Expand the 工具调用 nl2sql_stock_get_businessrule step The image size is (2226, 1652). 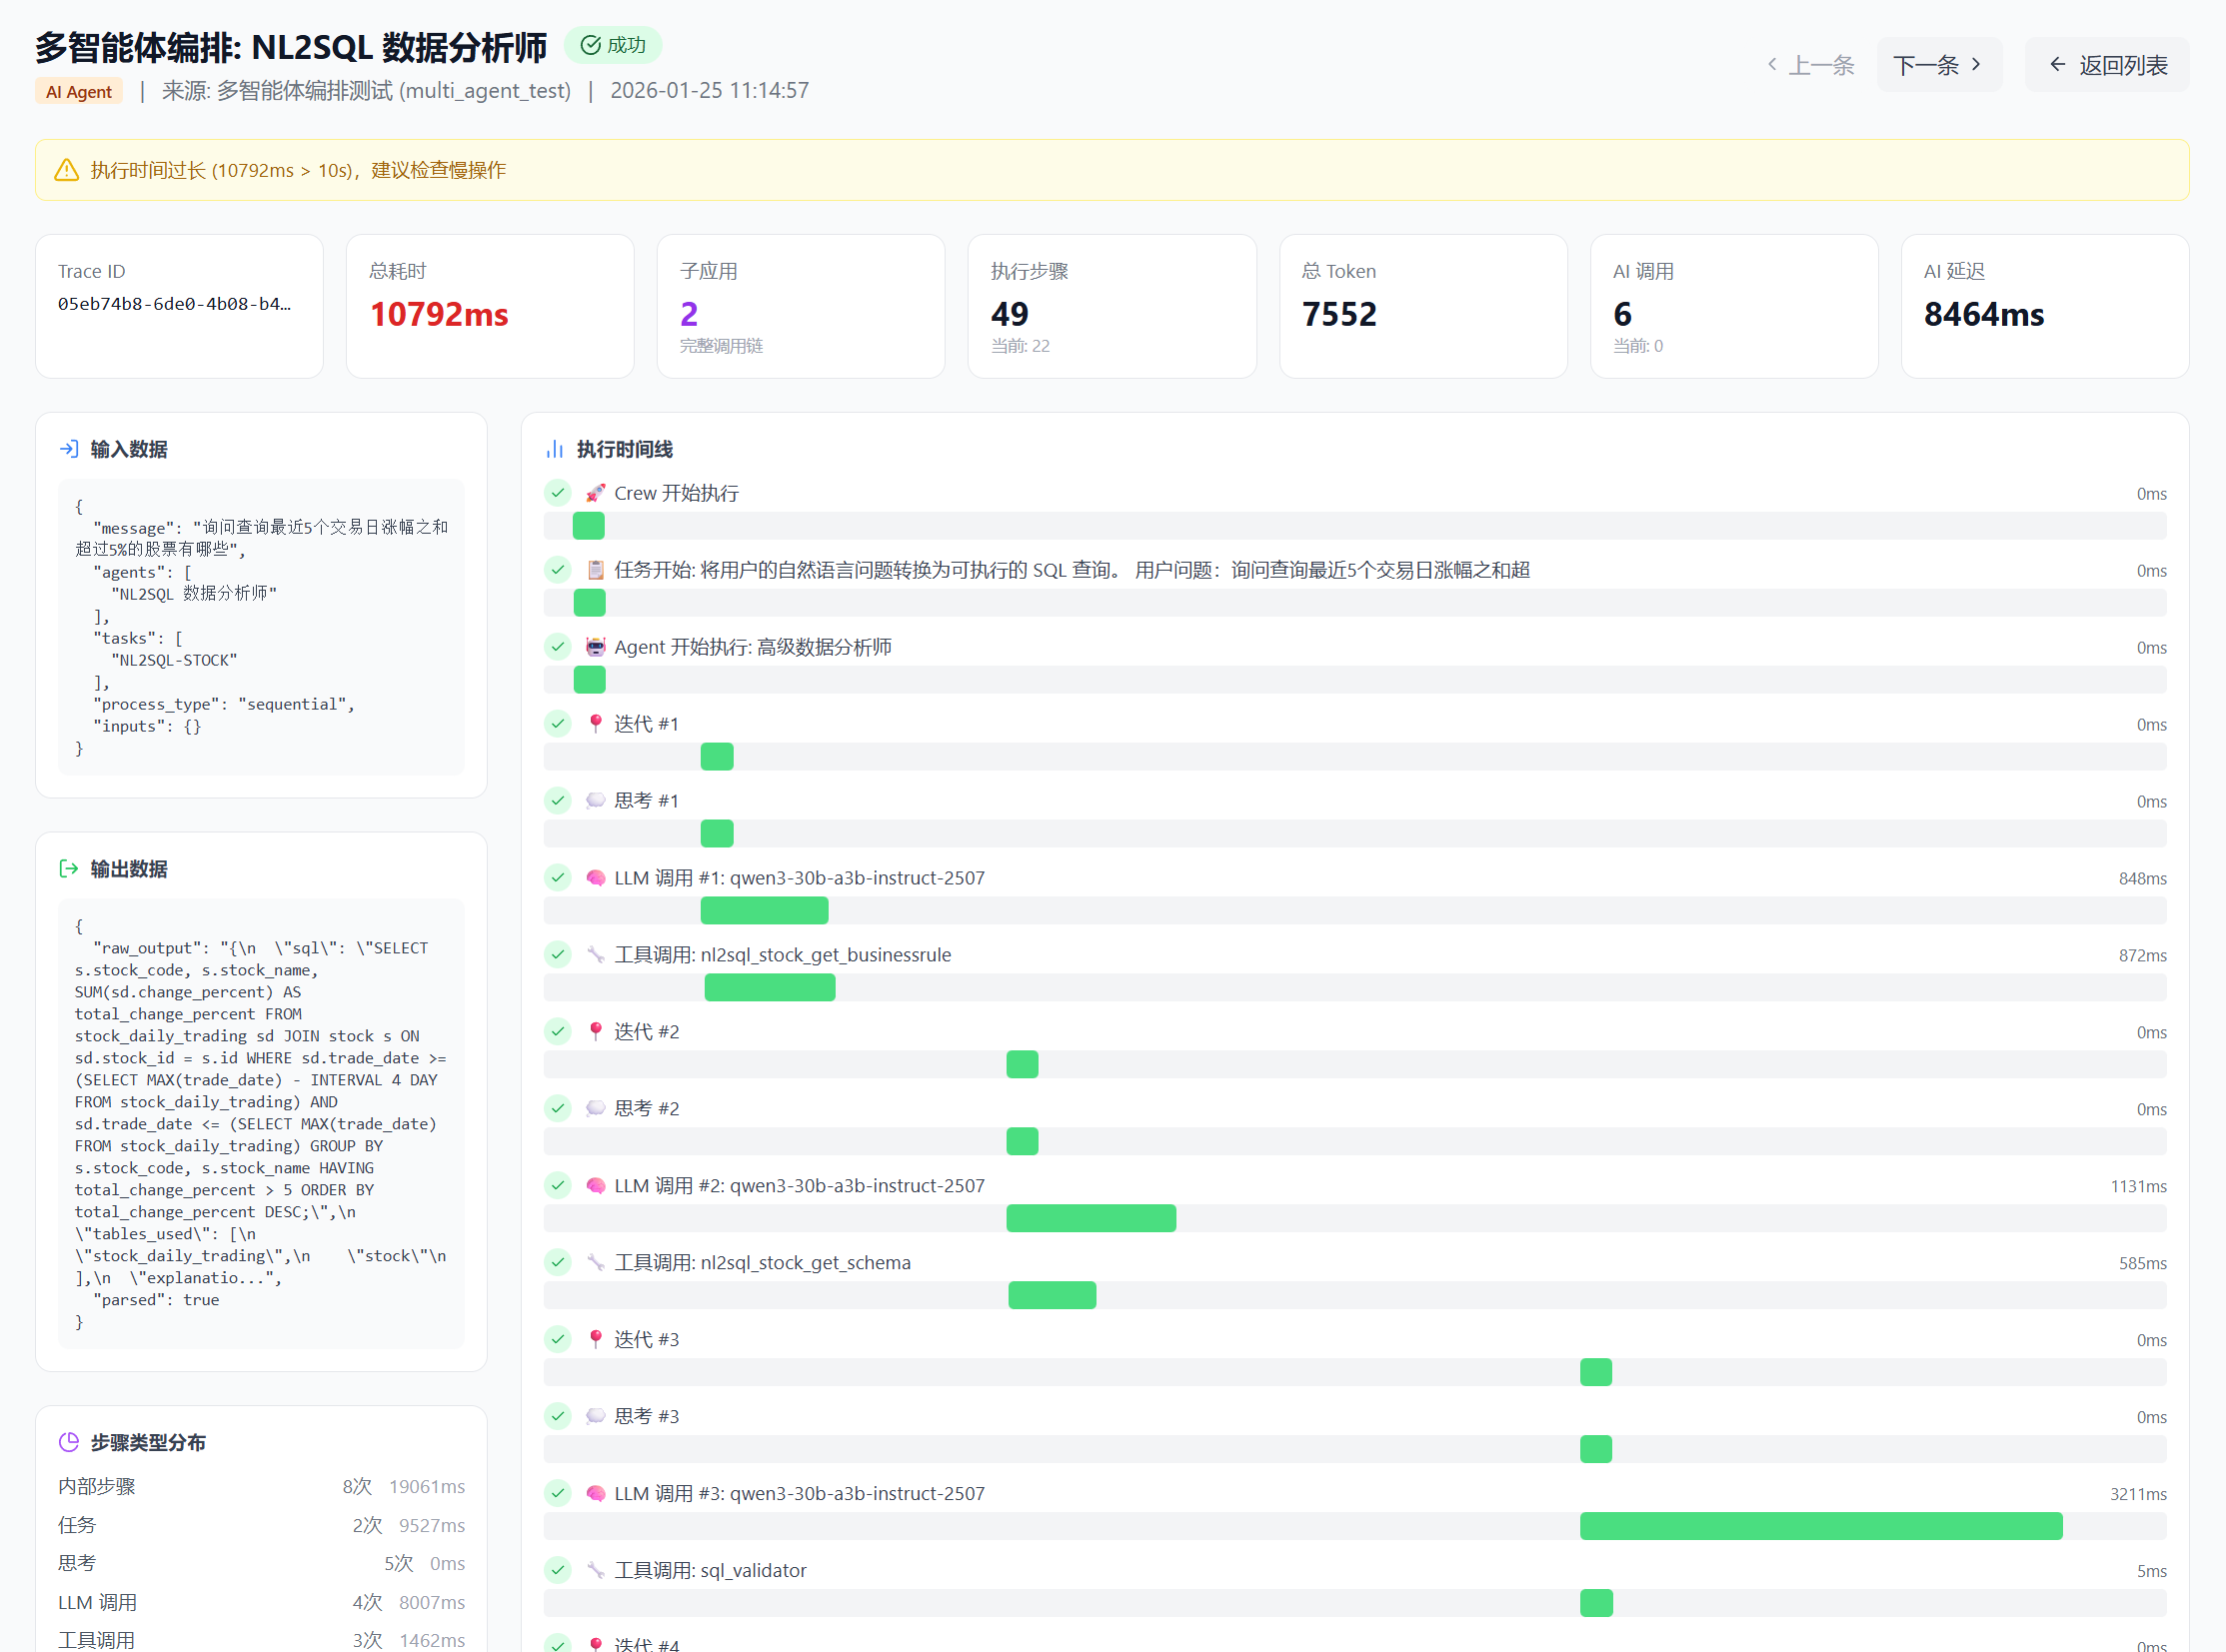pos(782,955)
